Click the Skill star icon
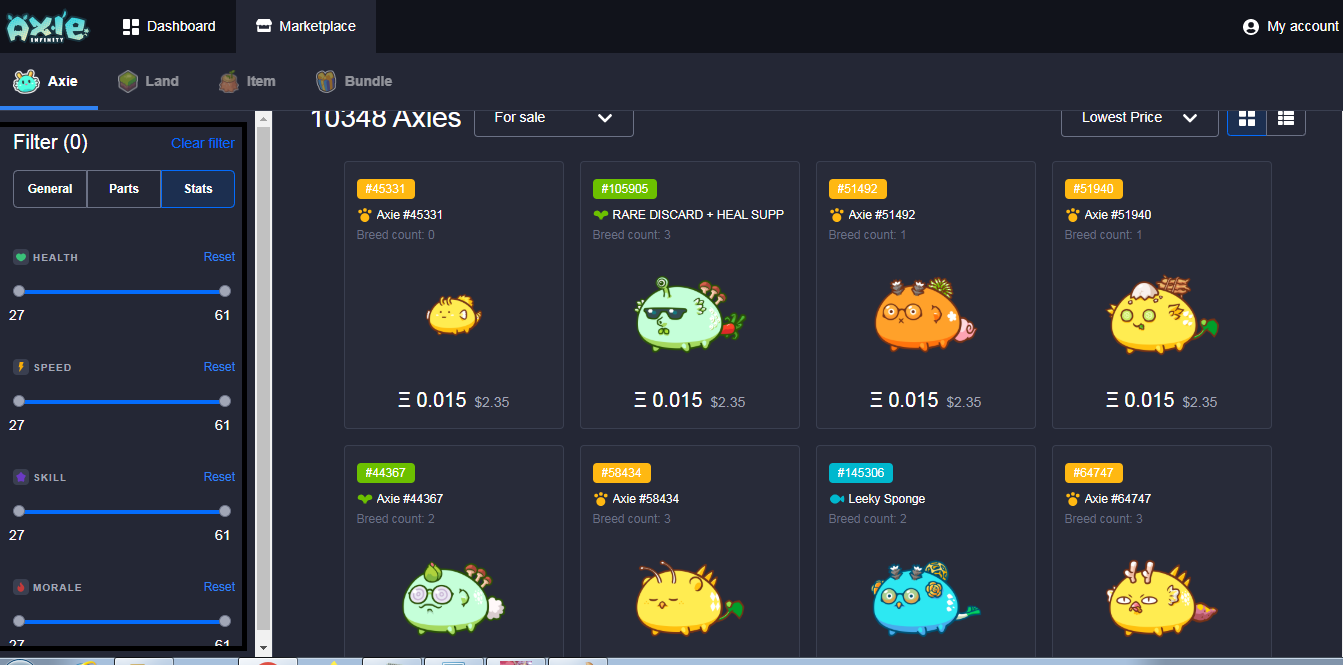1343x665 pixels. coord(21,477)
